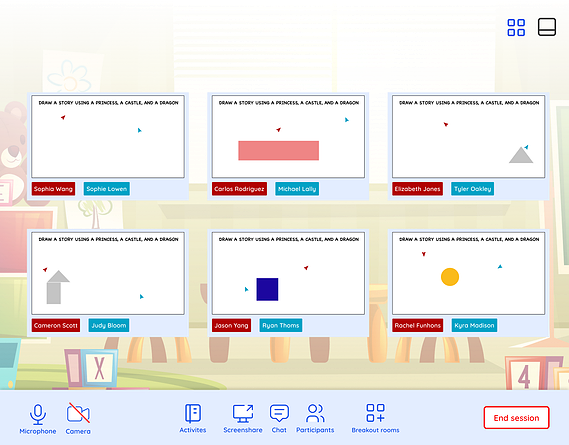Open the Breakout rooms icon
The image size is (569, 445).
(375, 413)
